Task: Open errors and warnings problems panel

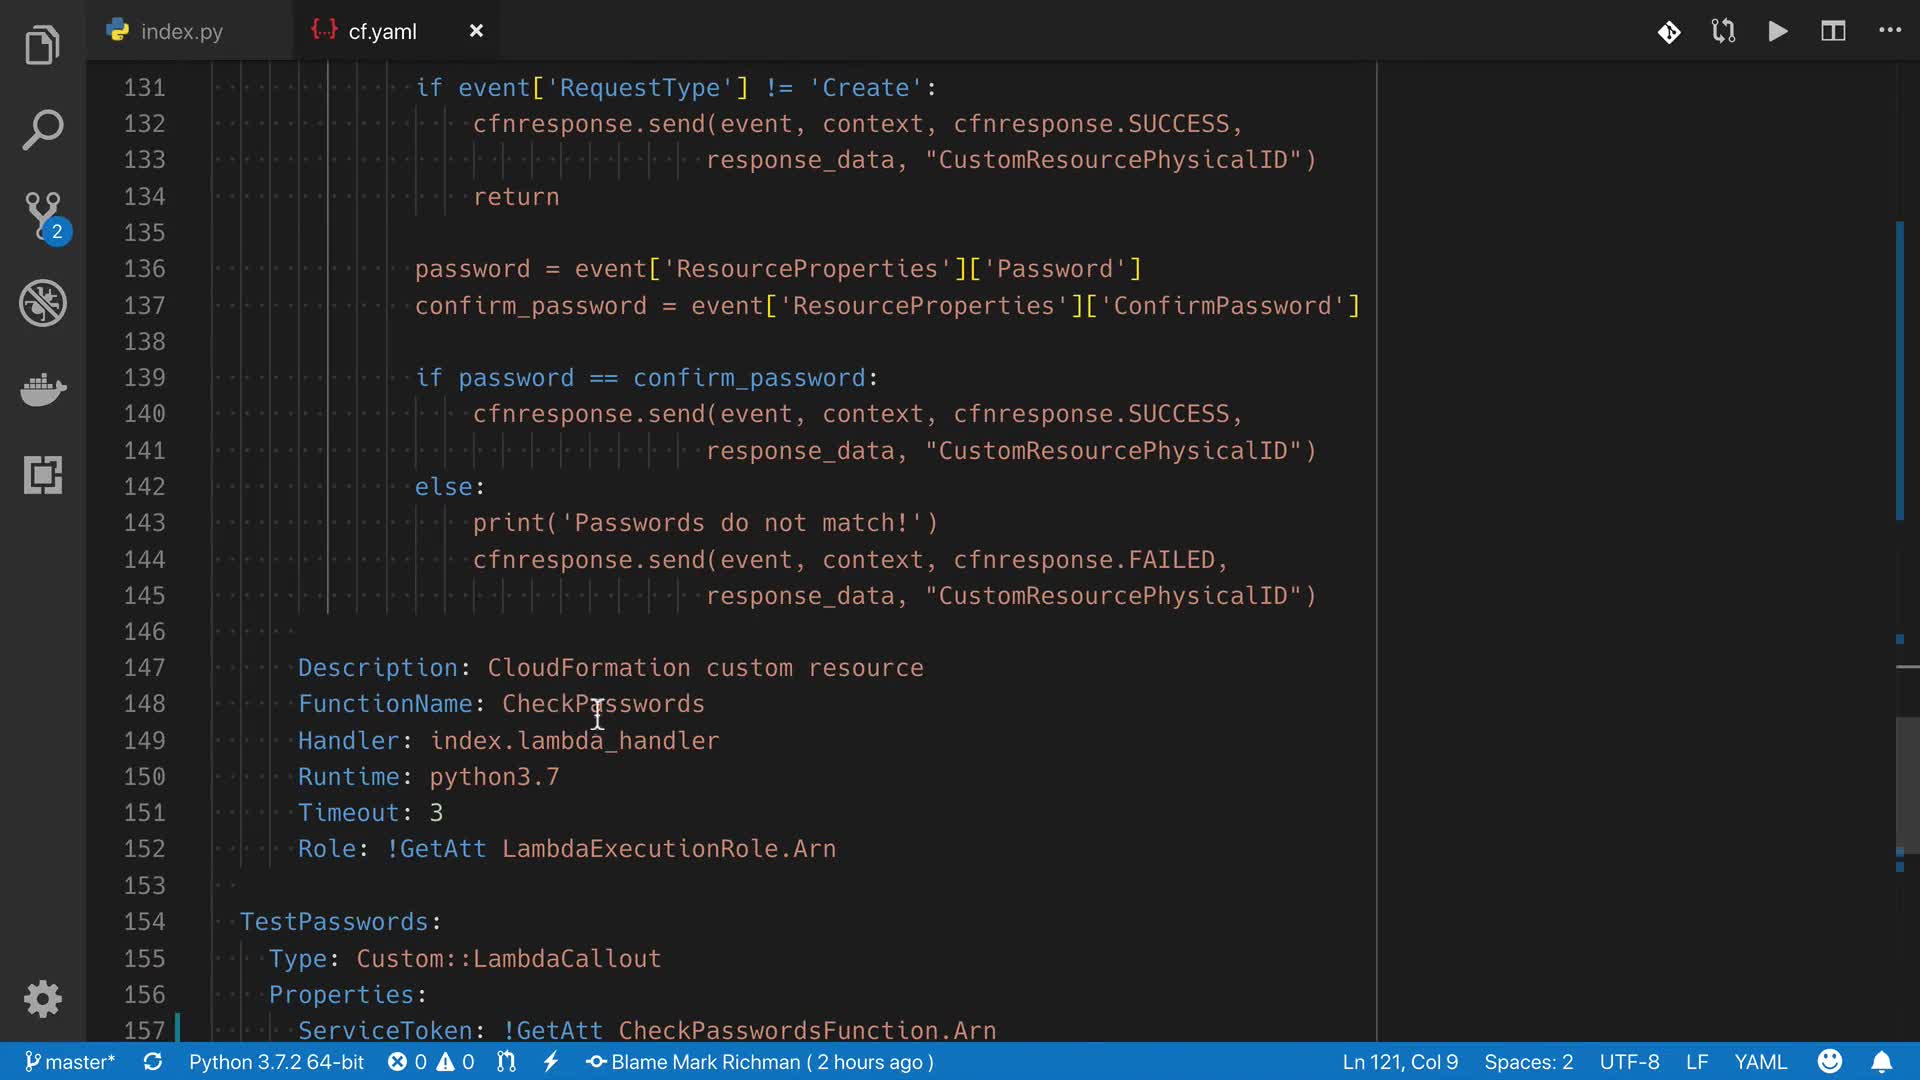Action: click(x=431, y=1062)
